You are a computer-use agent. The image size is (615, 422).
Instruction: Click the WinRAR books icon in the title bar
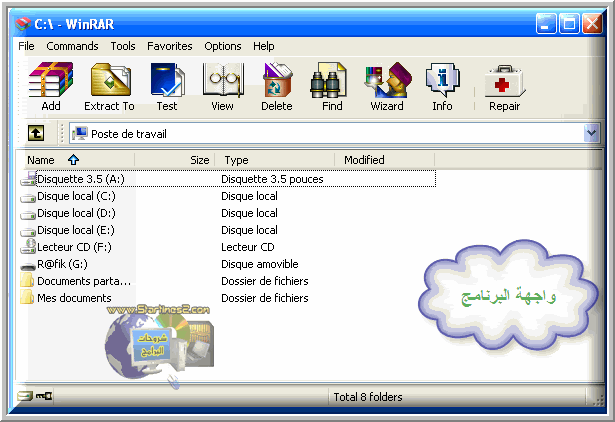click(x=23, y=24)
